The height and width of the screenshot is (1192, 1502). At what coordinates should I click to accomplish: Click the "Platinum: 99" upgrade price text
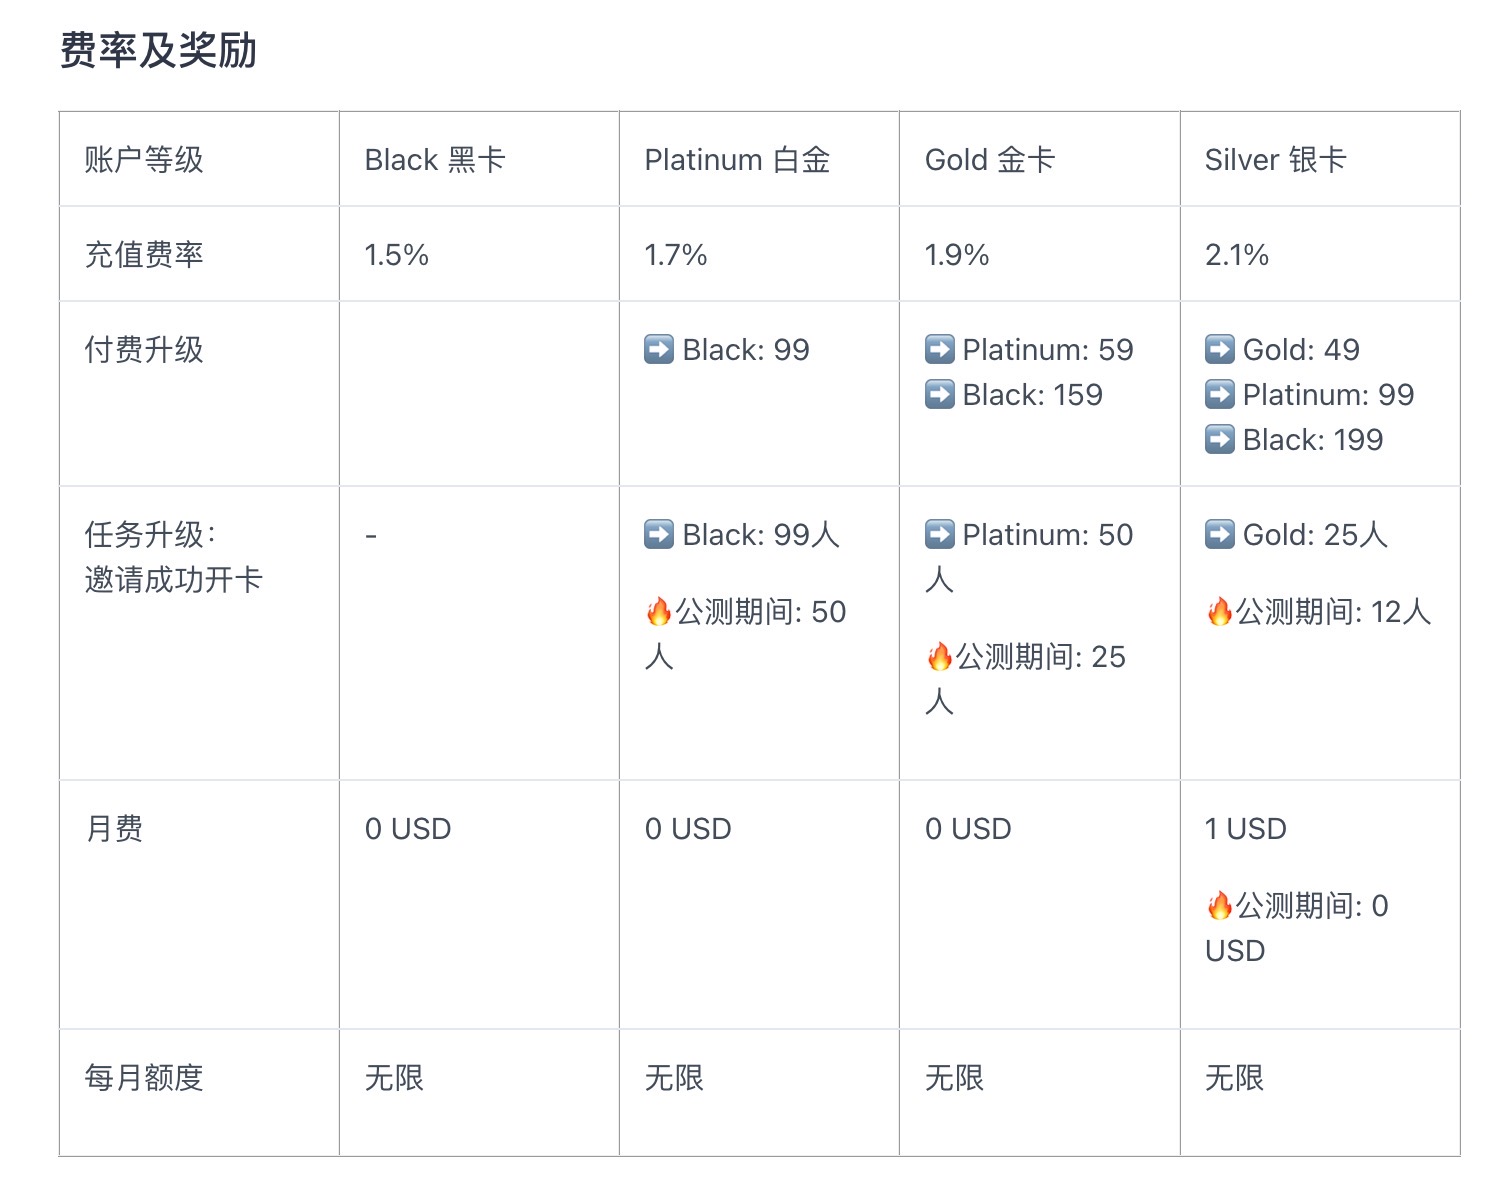click(x=1328, y=395)
